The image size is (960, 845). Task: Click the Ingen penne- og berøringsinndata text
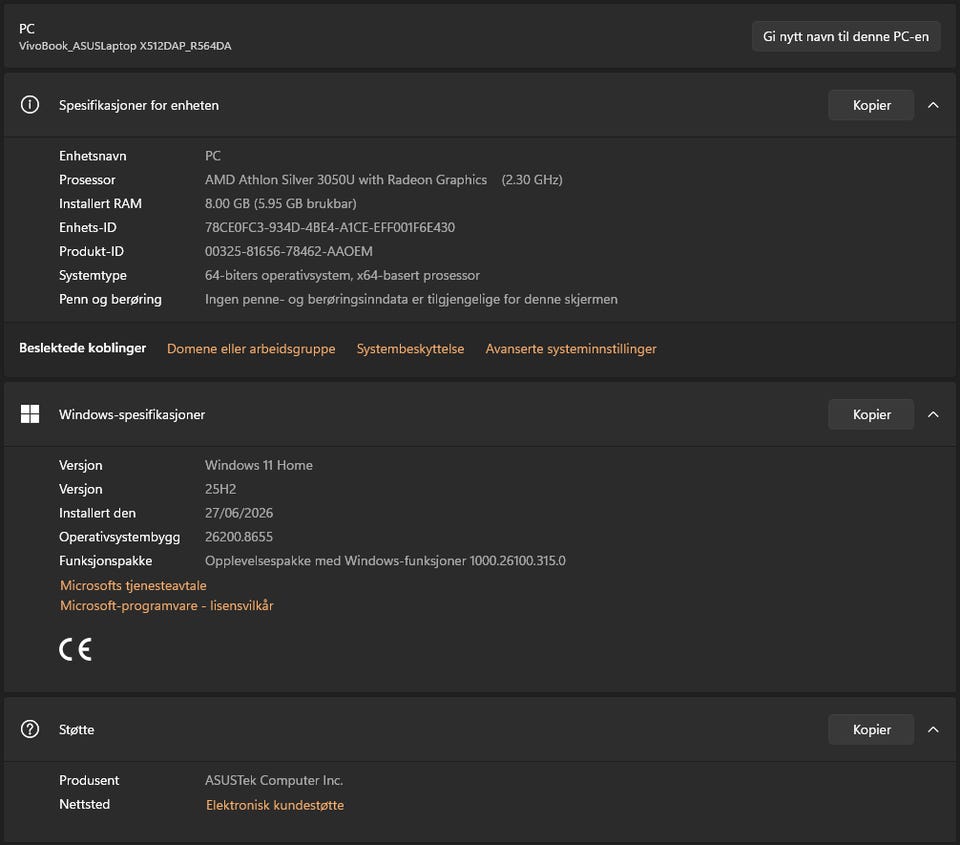[x=411, y=299]
